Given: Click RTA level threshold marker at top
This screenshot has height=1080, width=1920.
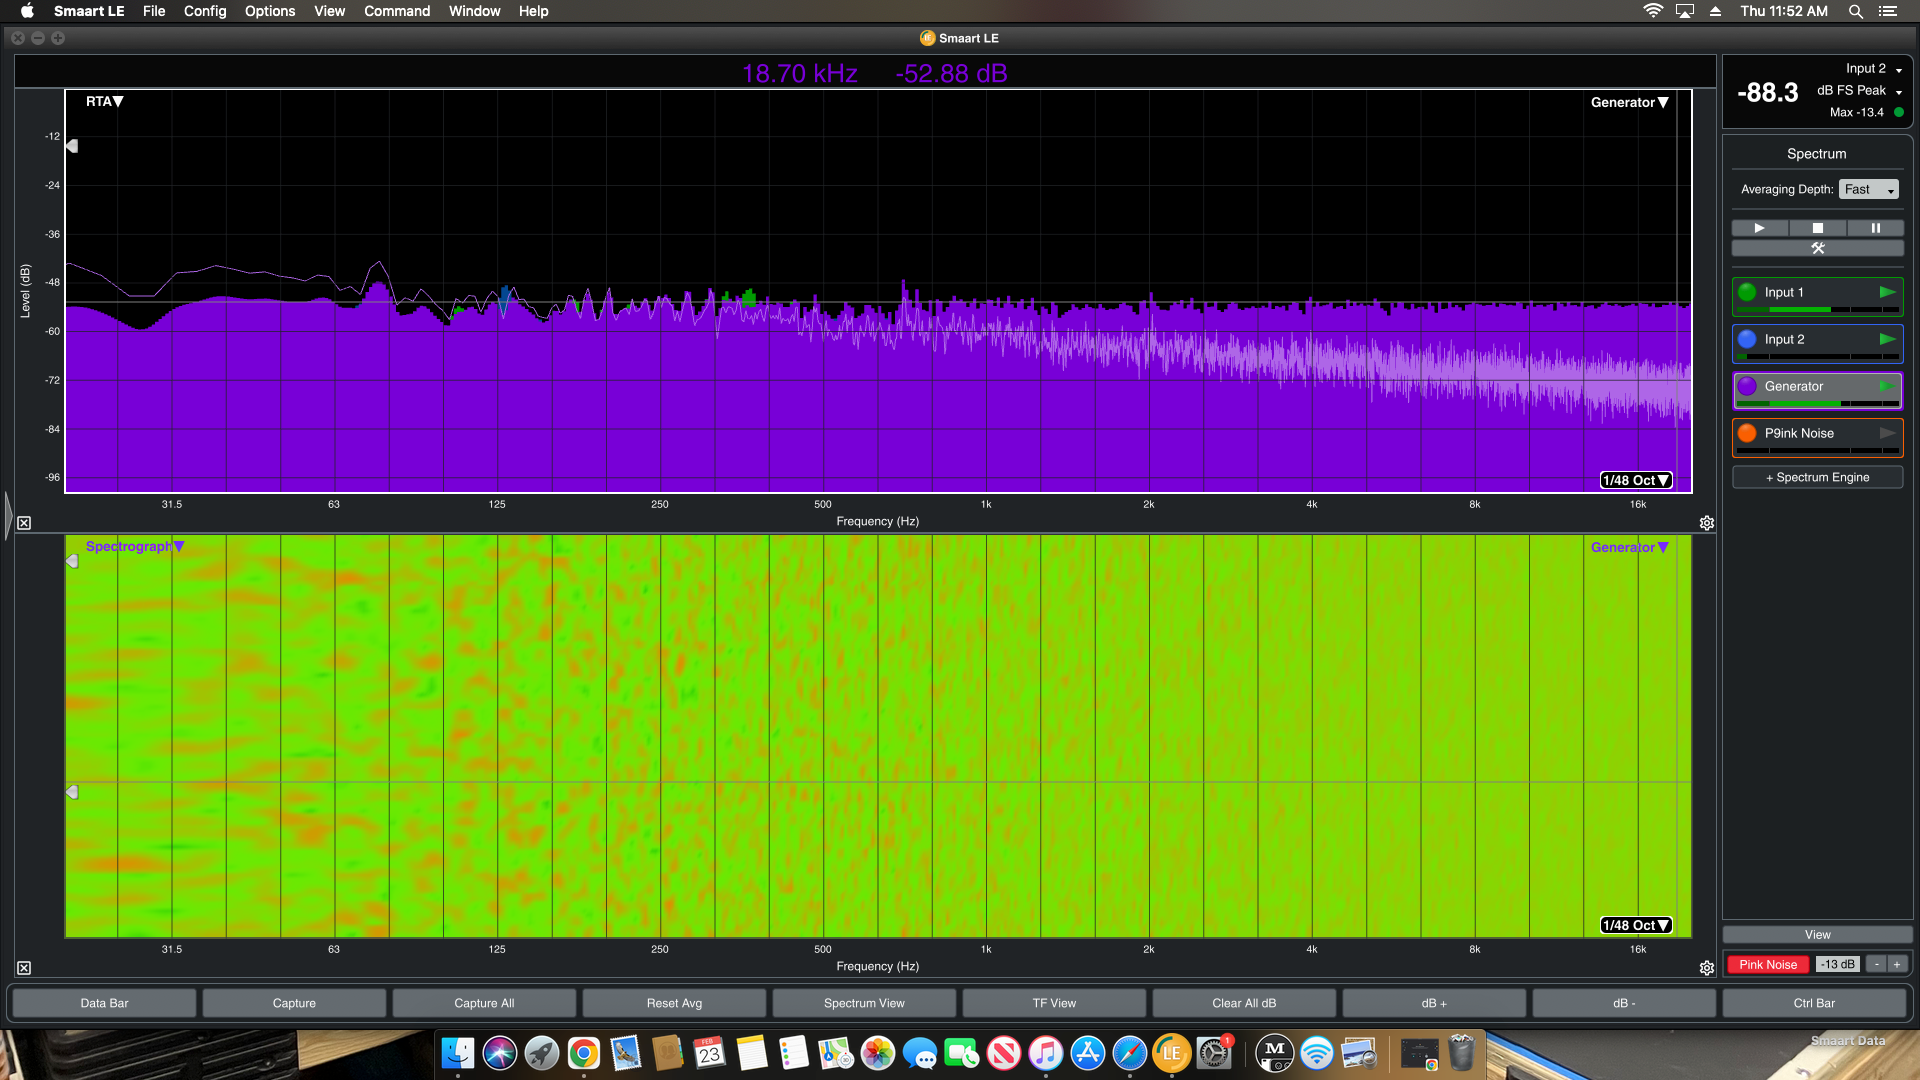Looking at the screenshot, I should click(72, 146).
